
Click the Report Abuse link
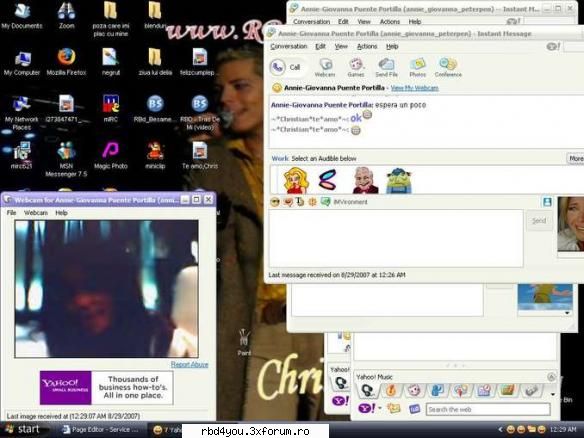[189, 364]
